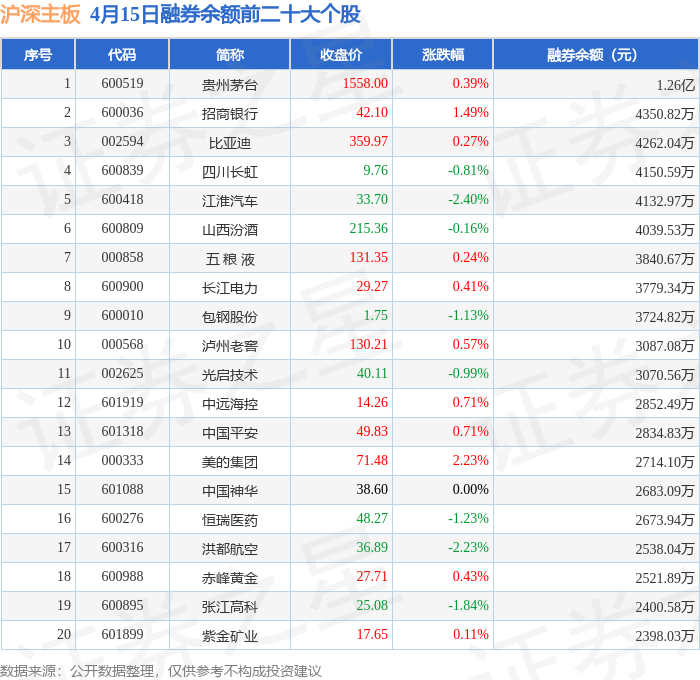
Task: Click the 沪深主板 title text
Action: click(x=40, y=14)
